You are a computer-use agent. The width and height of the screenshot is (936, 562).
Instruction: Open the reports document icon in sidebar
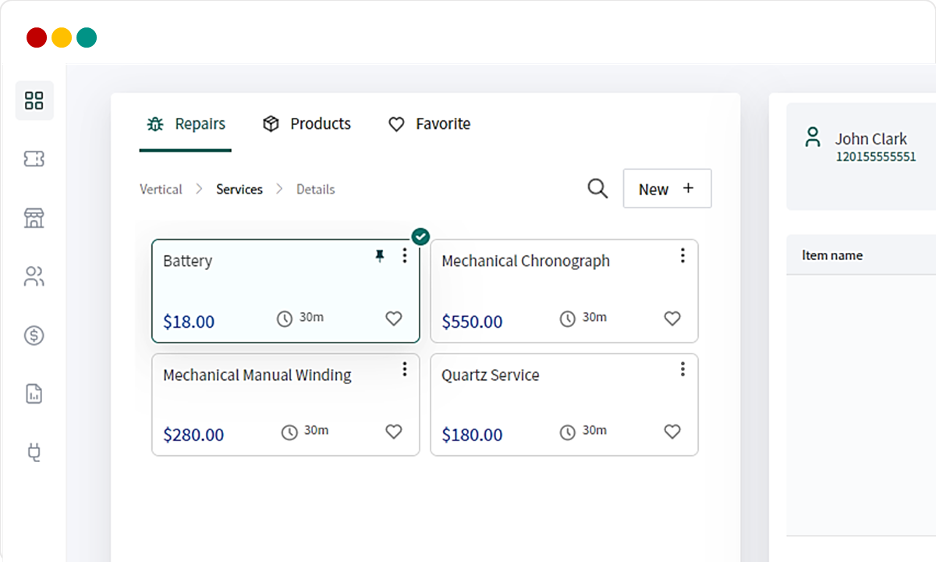34,394
